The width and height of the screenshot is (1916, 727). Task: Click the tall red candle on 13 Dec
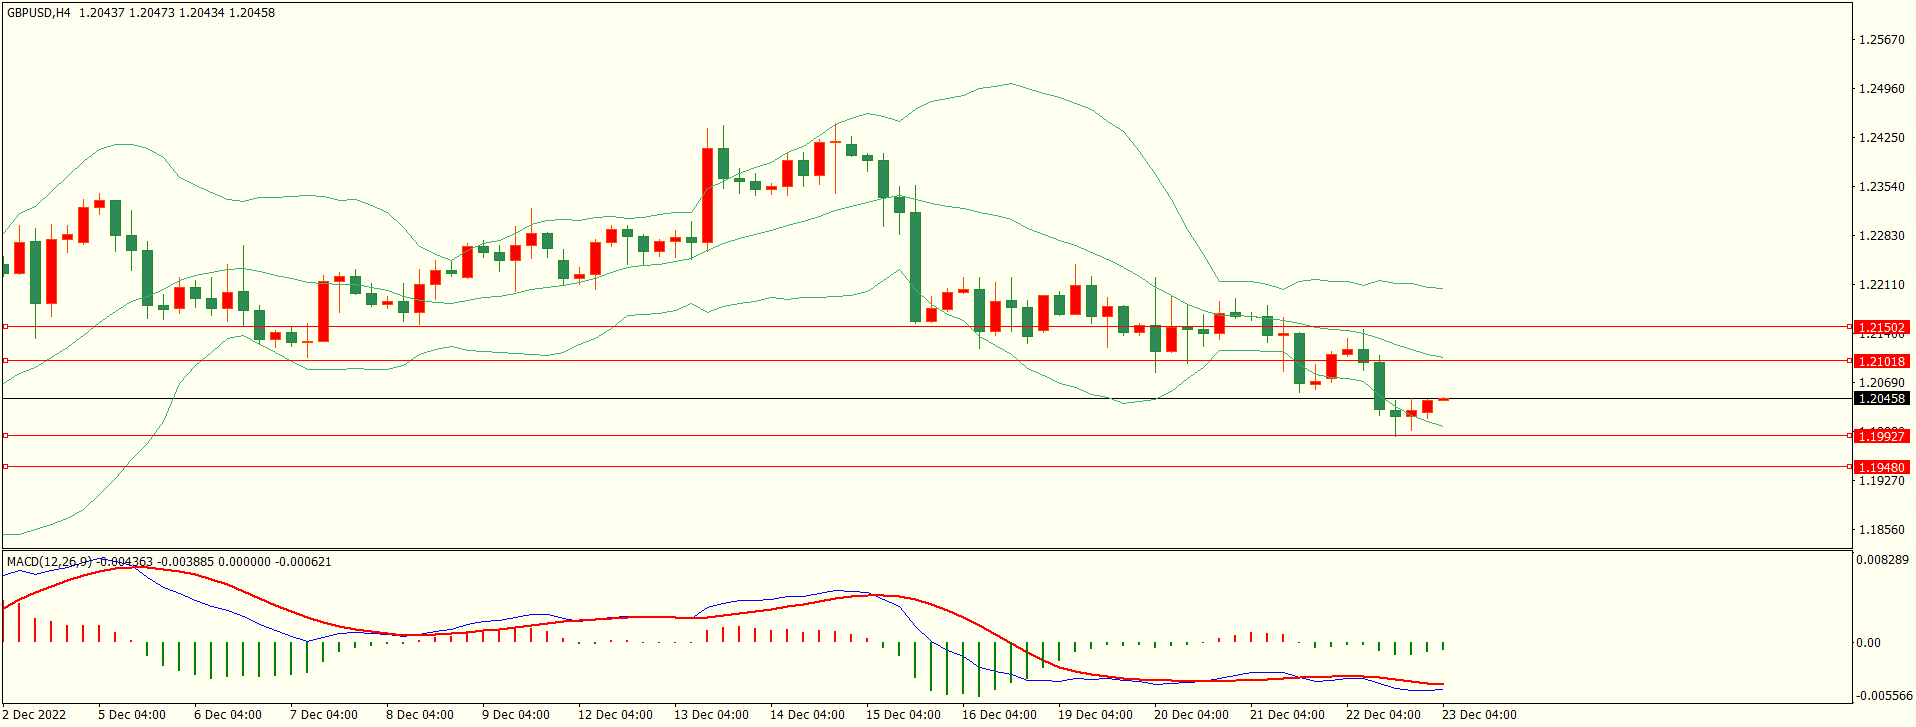point(708,195)
